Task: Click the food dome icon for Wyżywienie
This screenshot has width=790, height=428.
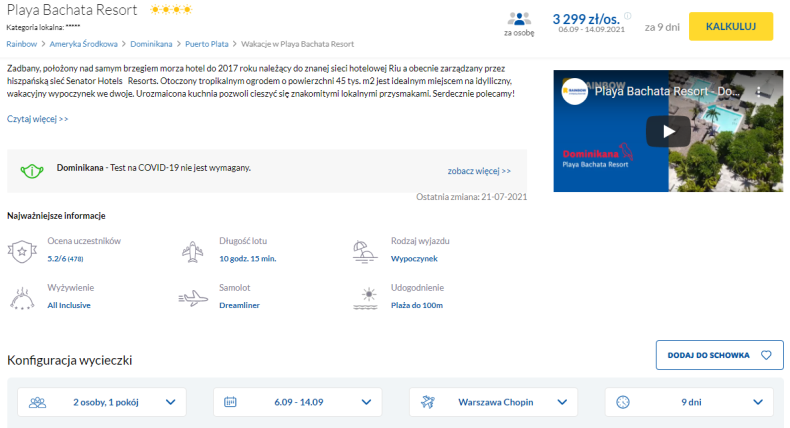Action: click(22, 298)
